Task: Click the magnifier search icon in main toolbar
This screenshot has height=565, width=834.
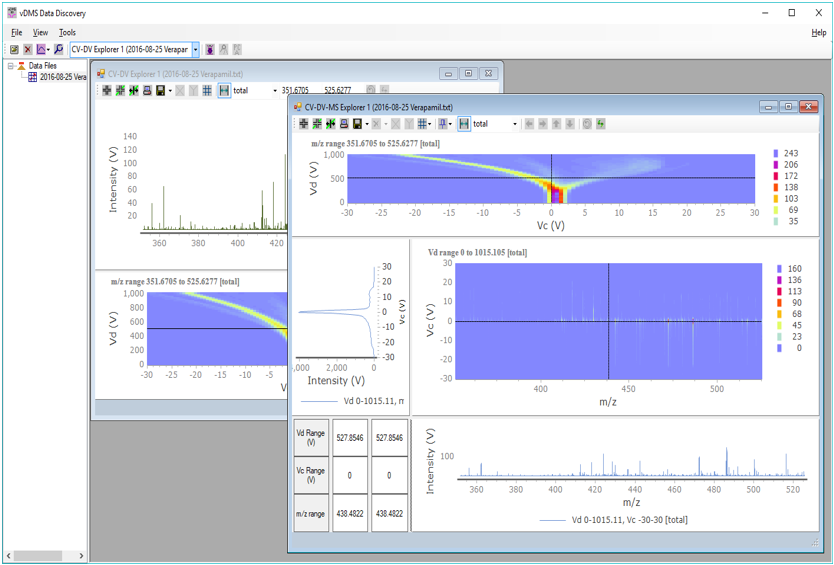Action: [x=59, y=49]
